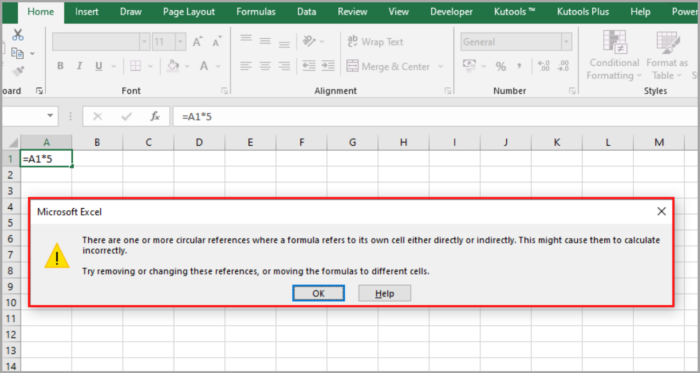Open Conditional Formatting menu
This screenshot has height=373, width=700.
(614, 55)
